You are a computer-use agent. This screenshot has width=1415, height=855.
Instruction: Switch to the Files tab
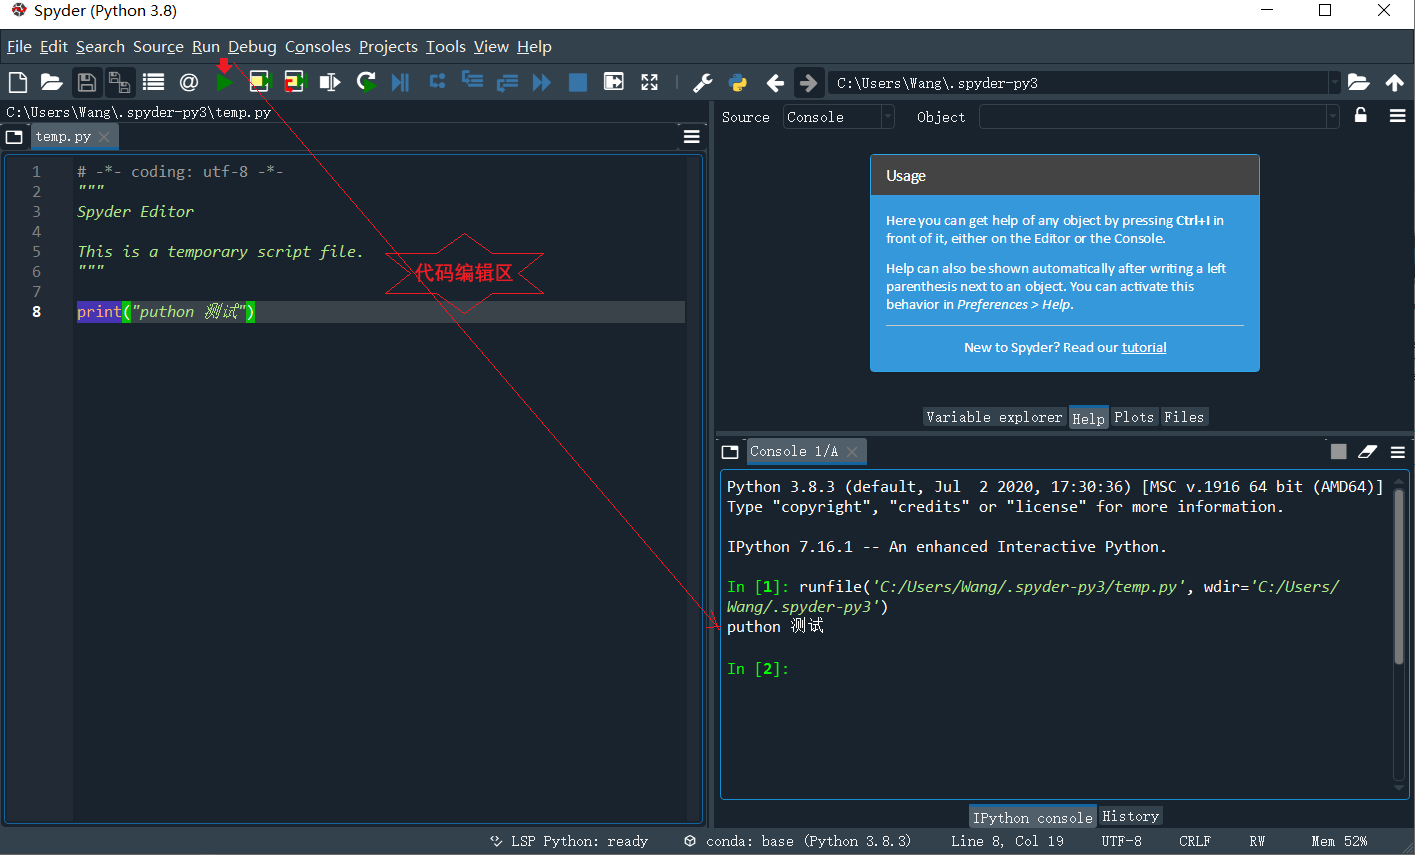(1184, 417)
